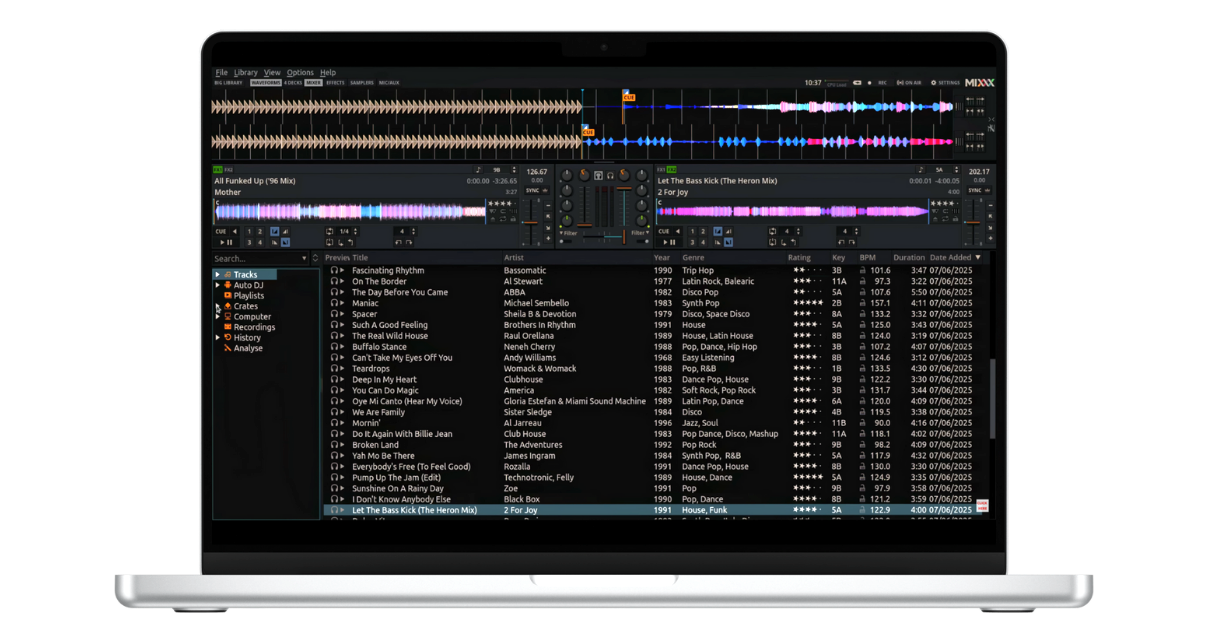The width and height of the screenshot is (1208, 642).
Task: Open Mixxx settings with the gear icon
Action: click(934, 82)
